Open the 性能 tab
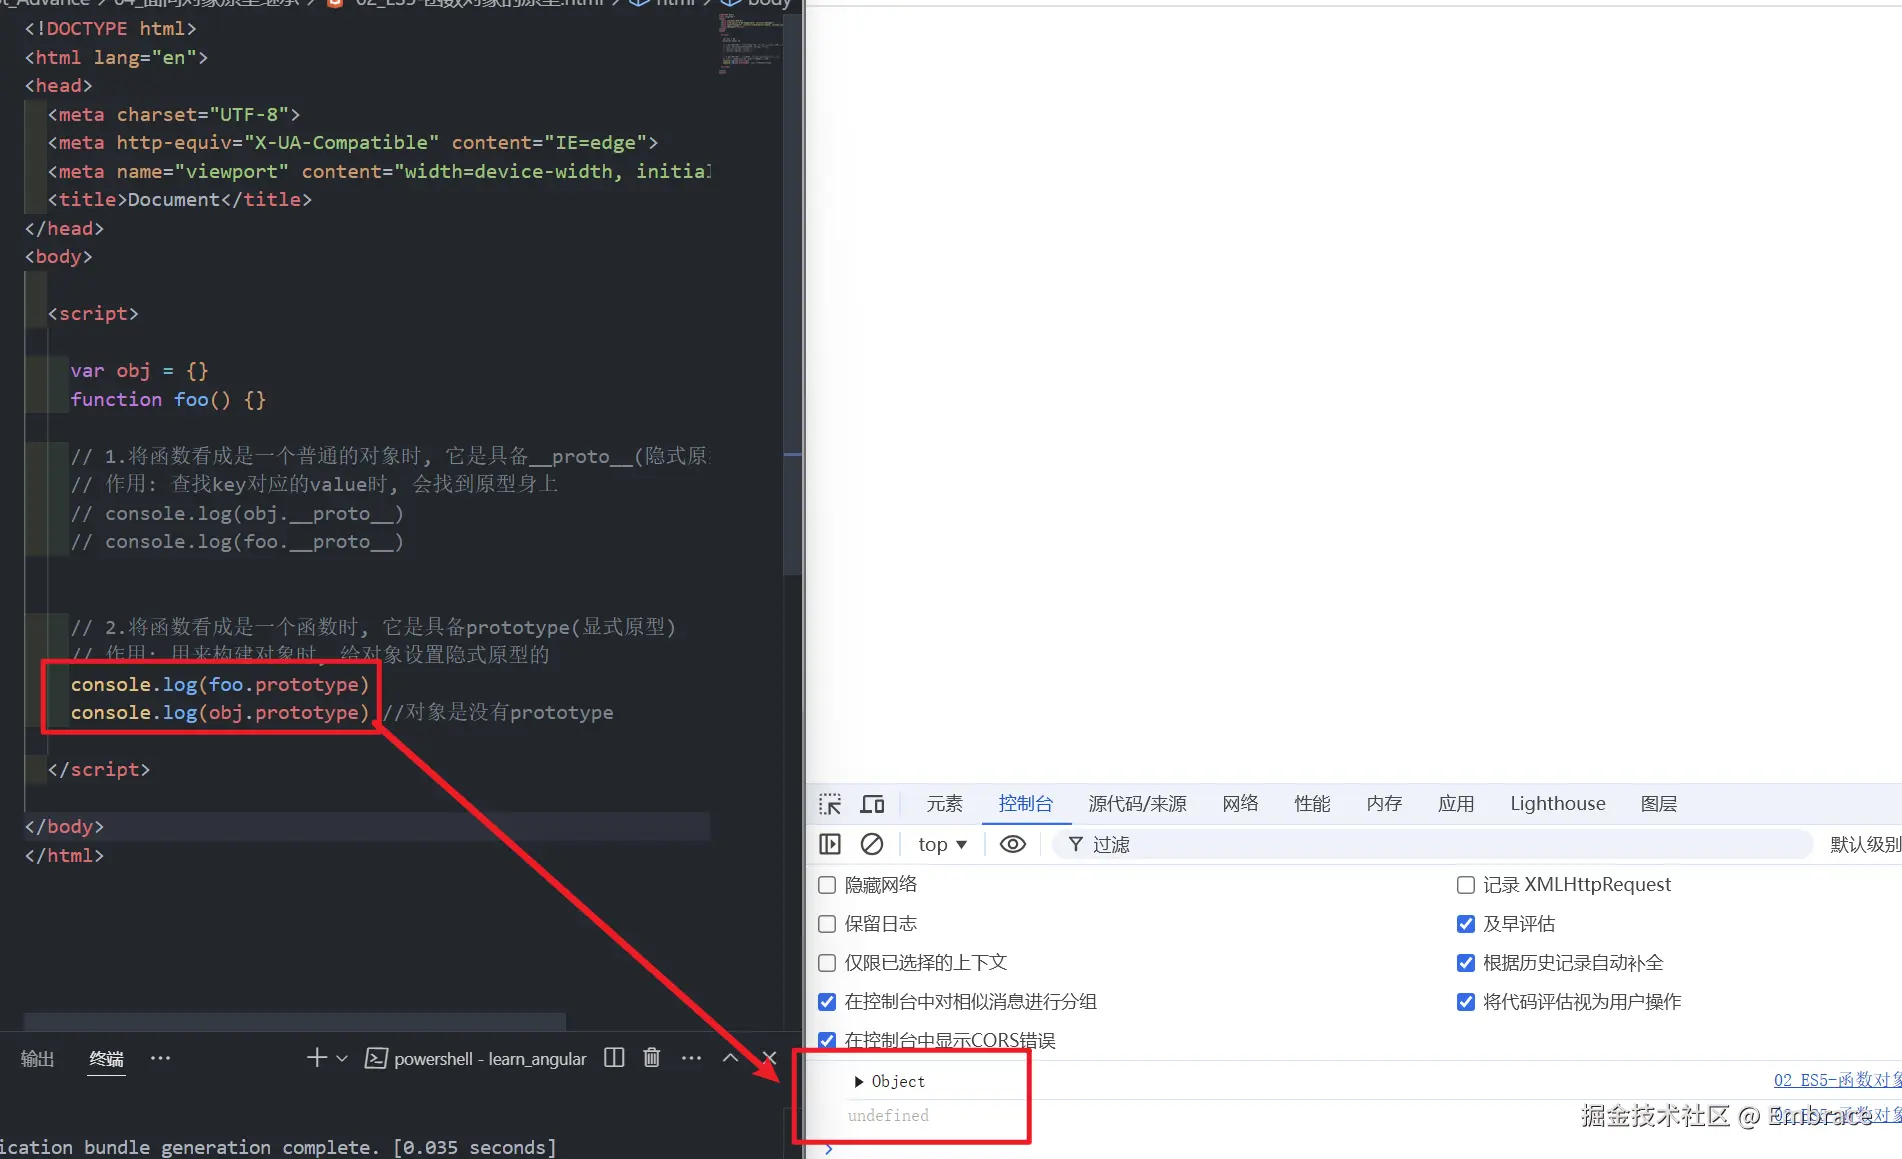The height and width of the screenshot is (1159, 1902). tap(1312, 804)
